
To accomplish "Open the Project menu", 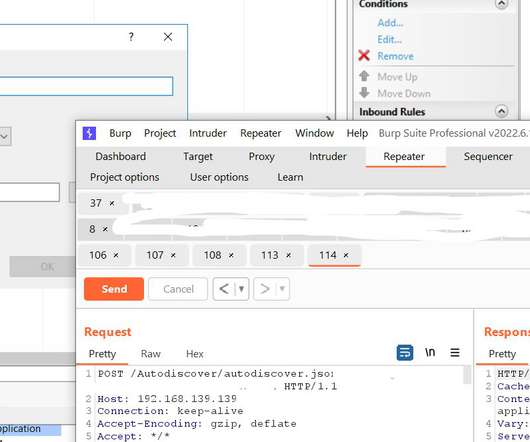I will [160, 133].
